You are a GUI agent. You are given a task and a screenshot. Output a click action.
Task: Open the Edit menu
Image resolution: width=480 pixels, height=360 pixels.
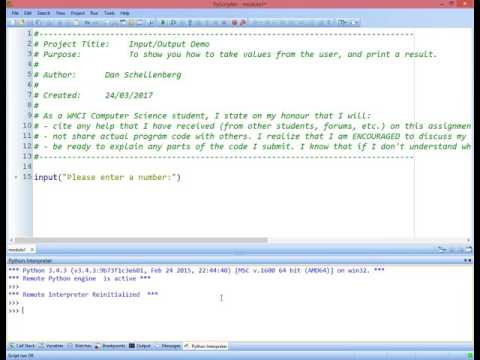coord(28,13)
